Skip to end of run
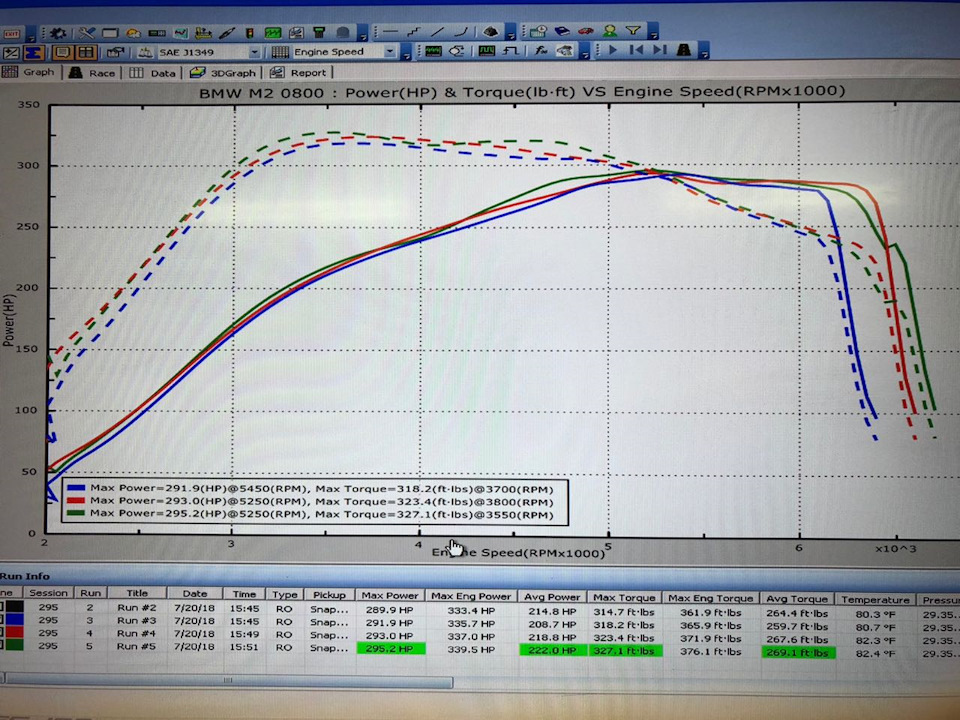Image resolution: width=960 pixels, height=720 pixels. [659, 50]
